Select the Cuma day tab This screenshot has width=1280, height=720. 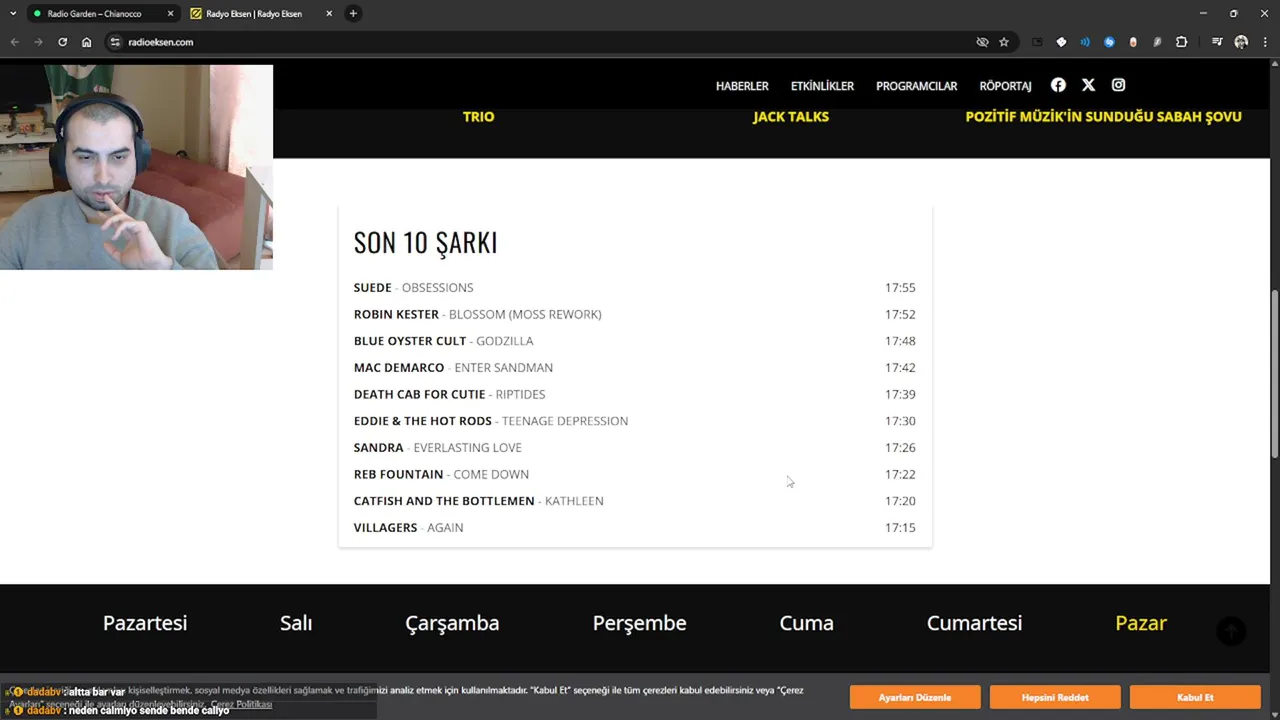click(806, 623)
